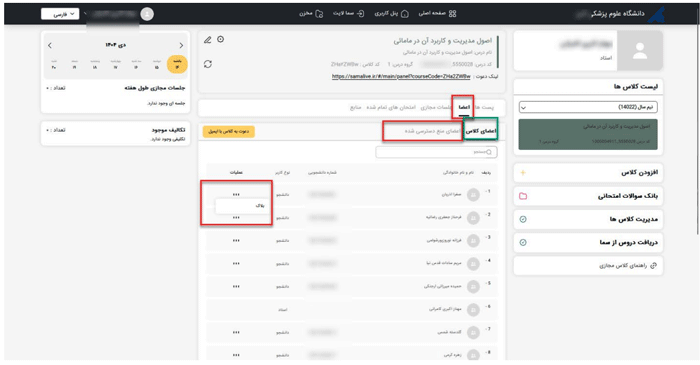Open the samalive.ir invitation link

point(401,76)
